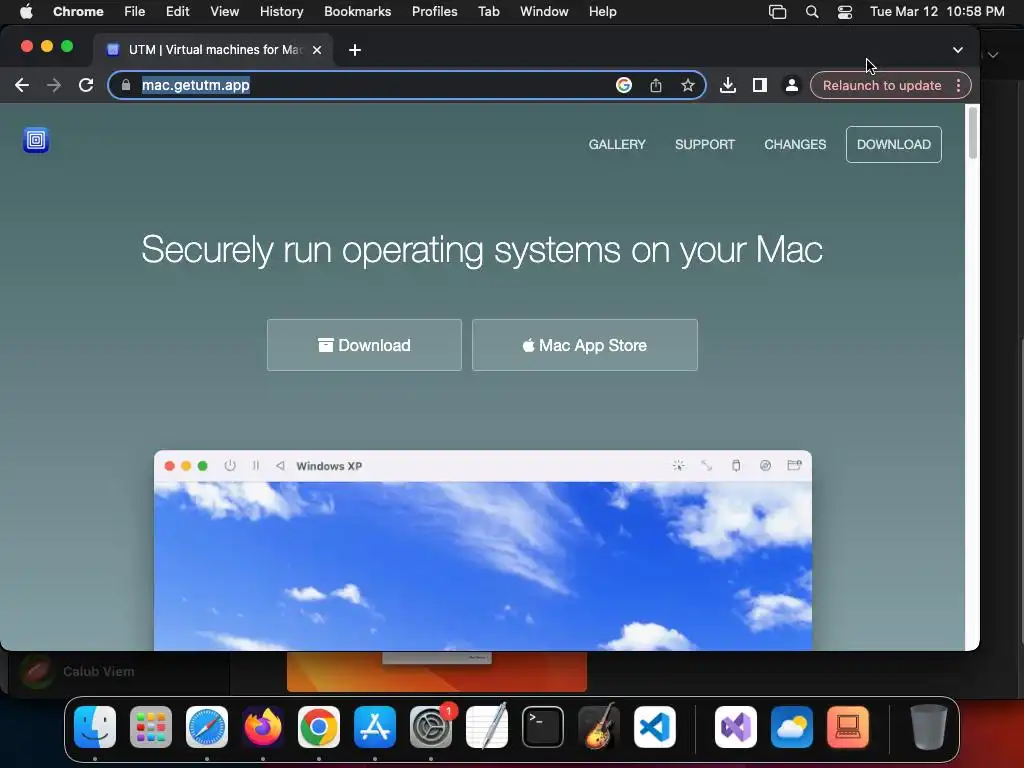Screen dimensions: 1024x768
Task: Open Visual Studio purple icon in Dock
Action: [736, 727]
